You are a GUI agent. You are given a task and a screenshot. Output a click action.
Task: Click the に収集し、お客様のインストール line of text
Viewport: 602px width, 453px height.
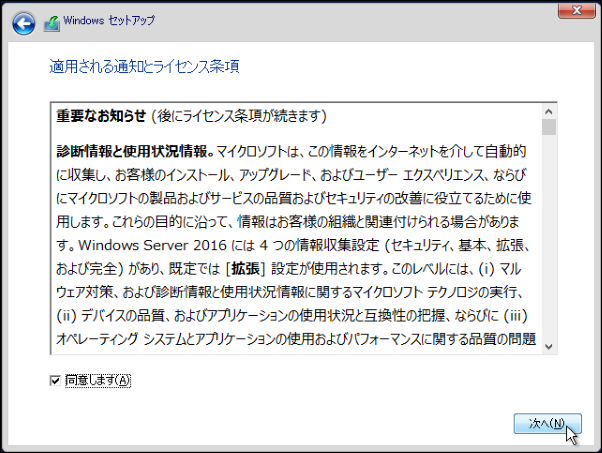coord(300,174)
